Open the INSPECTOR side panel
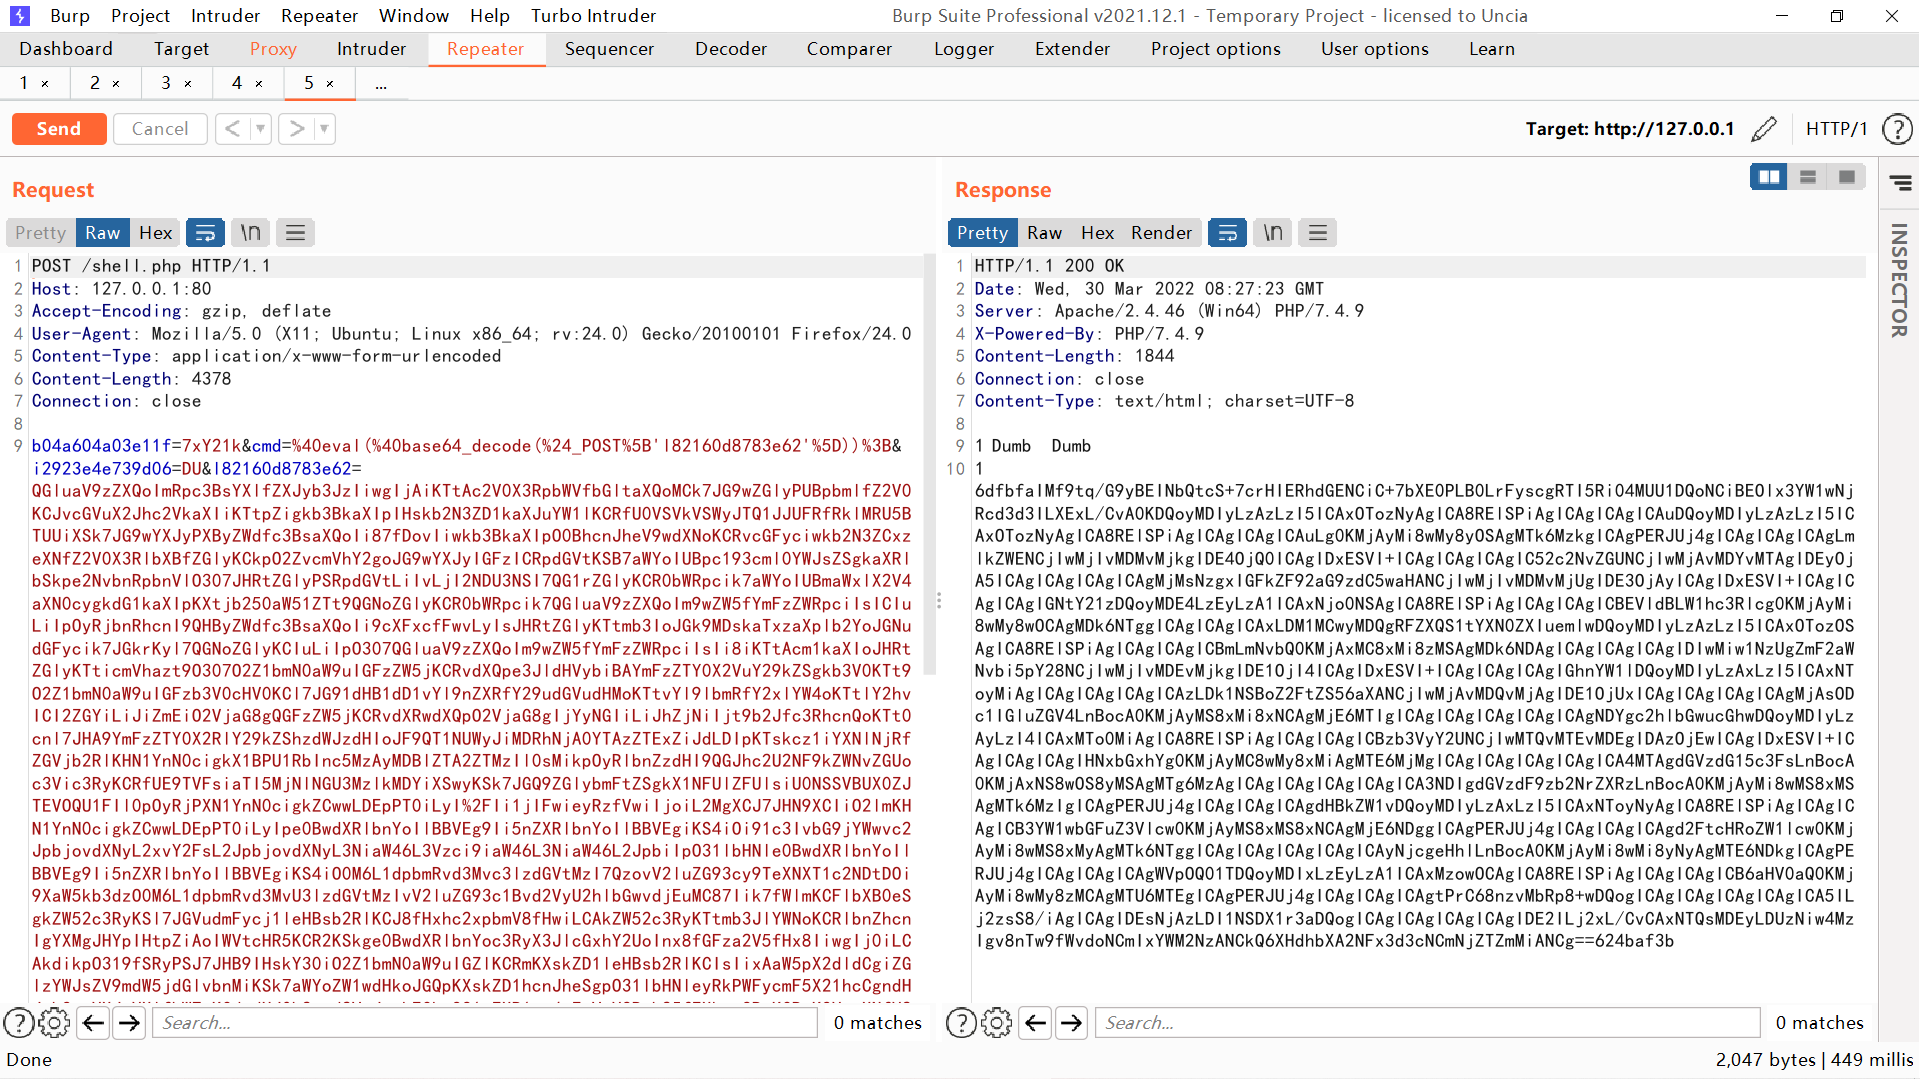Viewport: 1920px width, 1079px height. (1899, 281)
